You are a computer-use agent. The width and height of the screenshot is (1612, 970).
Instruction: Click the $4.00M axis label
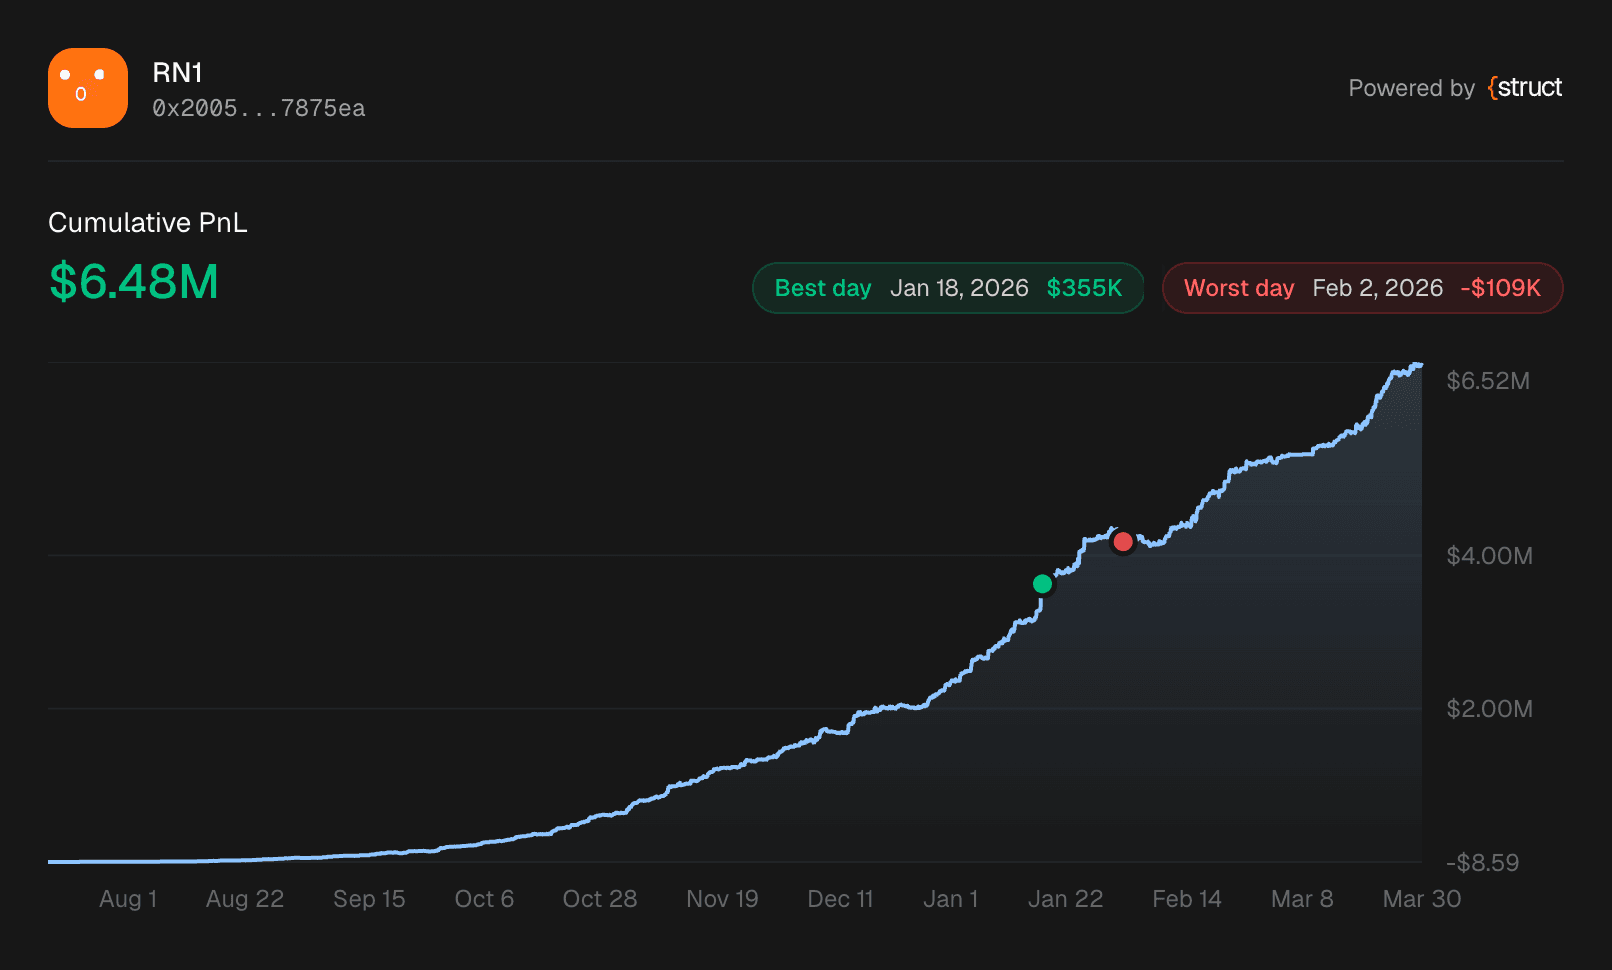pyautogui.click(x=1489, y=555)
